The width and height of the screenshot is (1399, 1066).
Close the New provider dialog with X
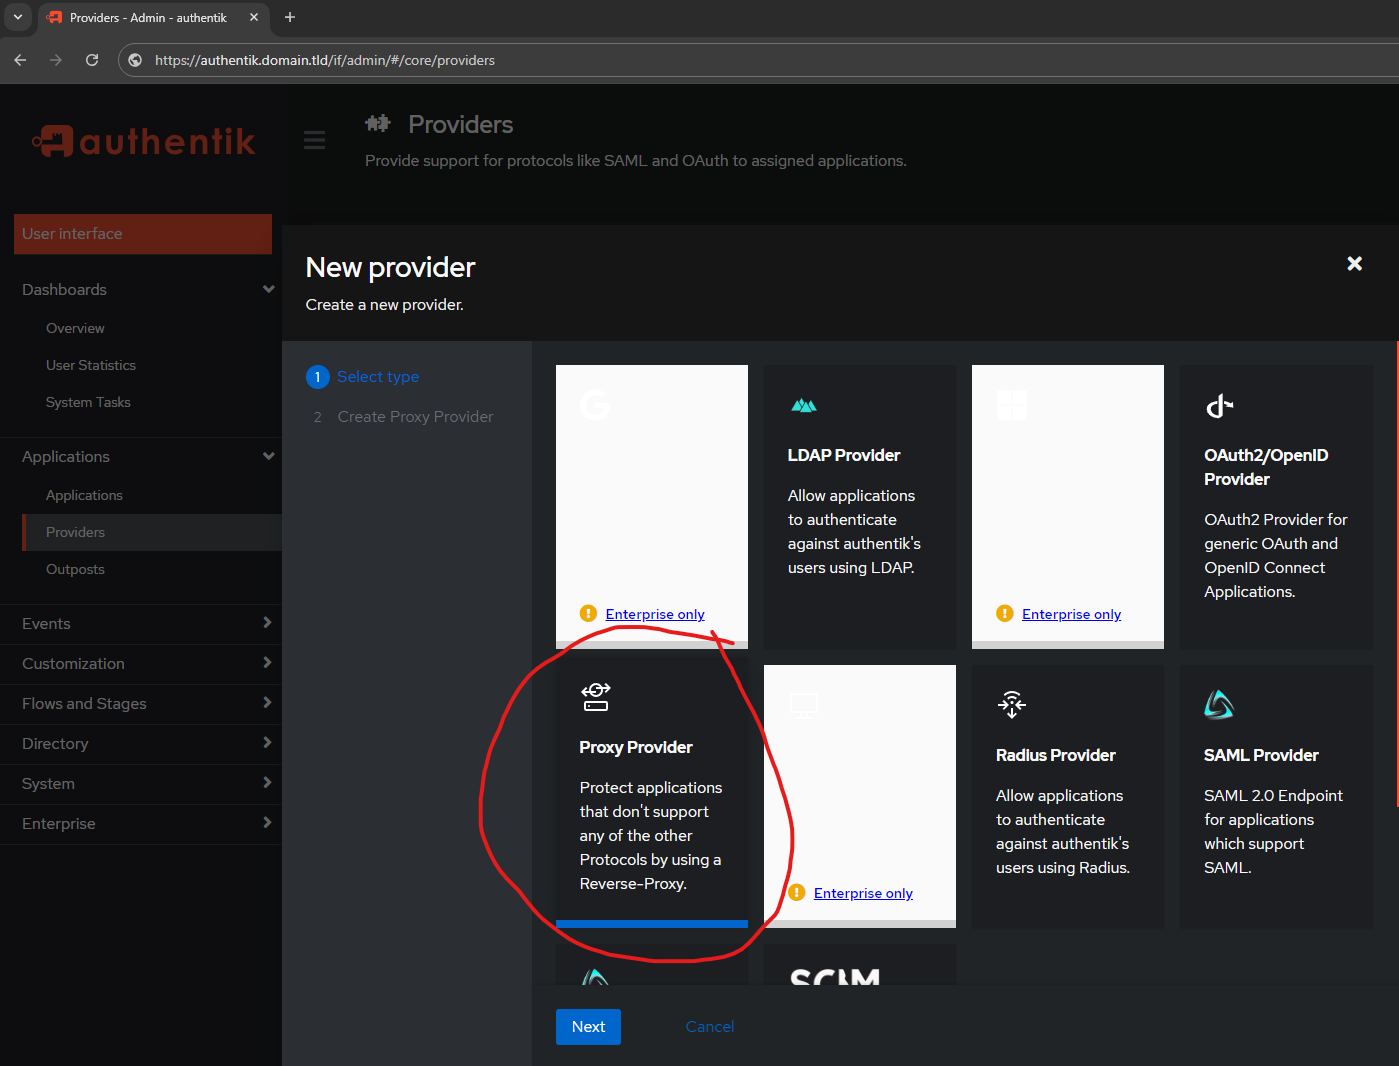pos(1354,263)
